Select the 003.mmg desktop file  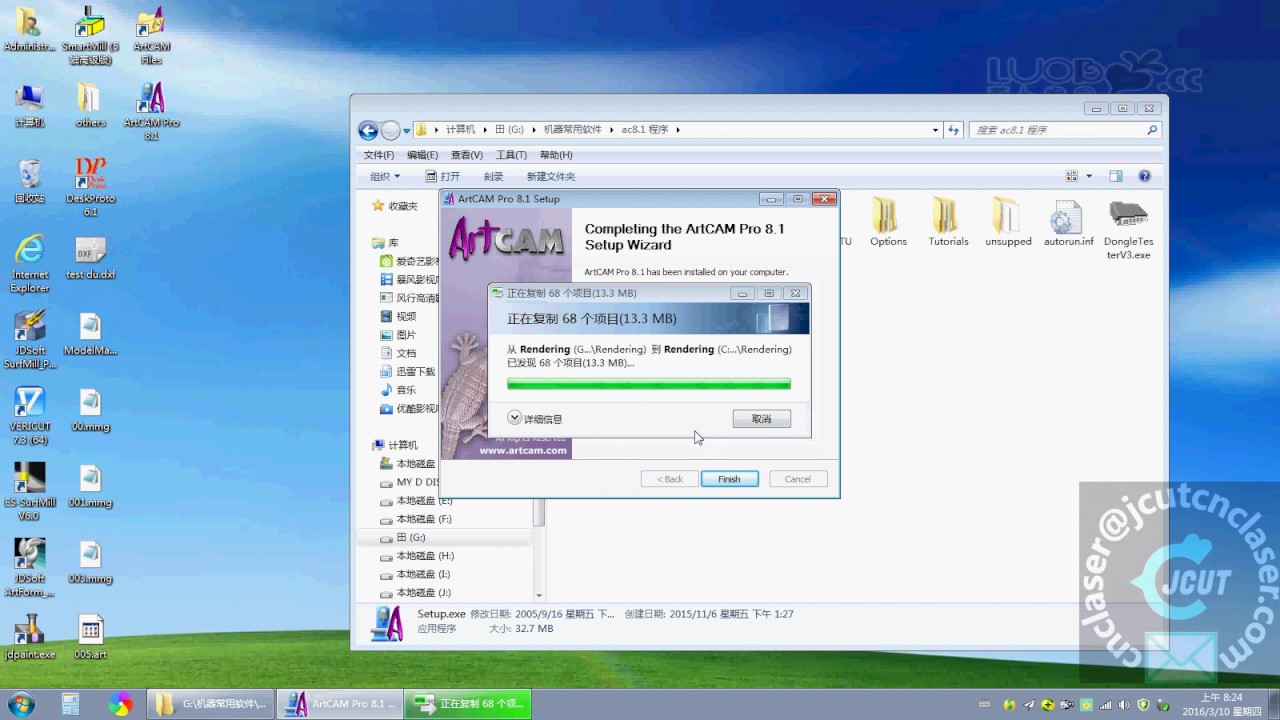(x=90, y=562)
